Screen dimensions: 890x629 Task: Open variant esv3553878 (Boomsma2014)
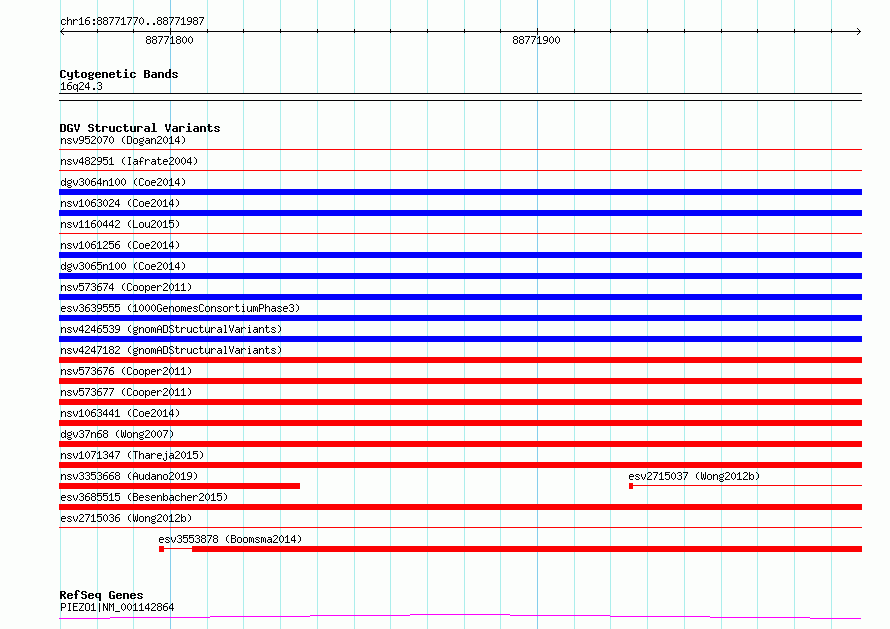[230, 539]
